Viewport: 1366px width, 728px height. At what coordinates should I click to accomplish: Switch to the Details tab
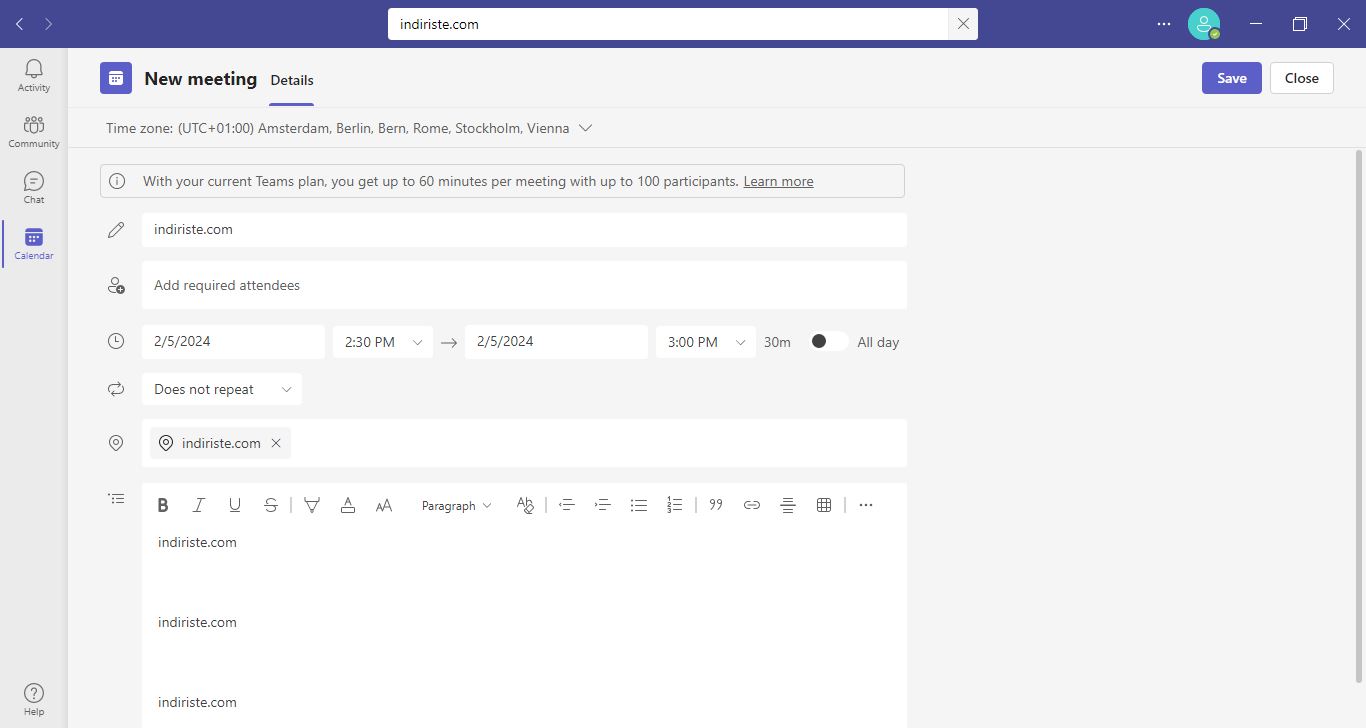pyautogui.click(x=292, y=80)
